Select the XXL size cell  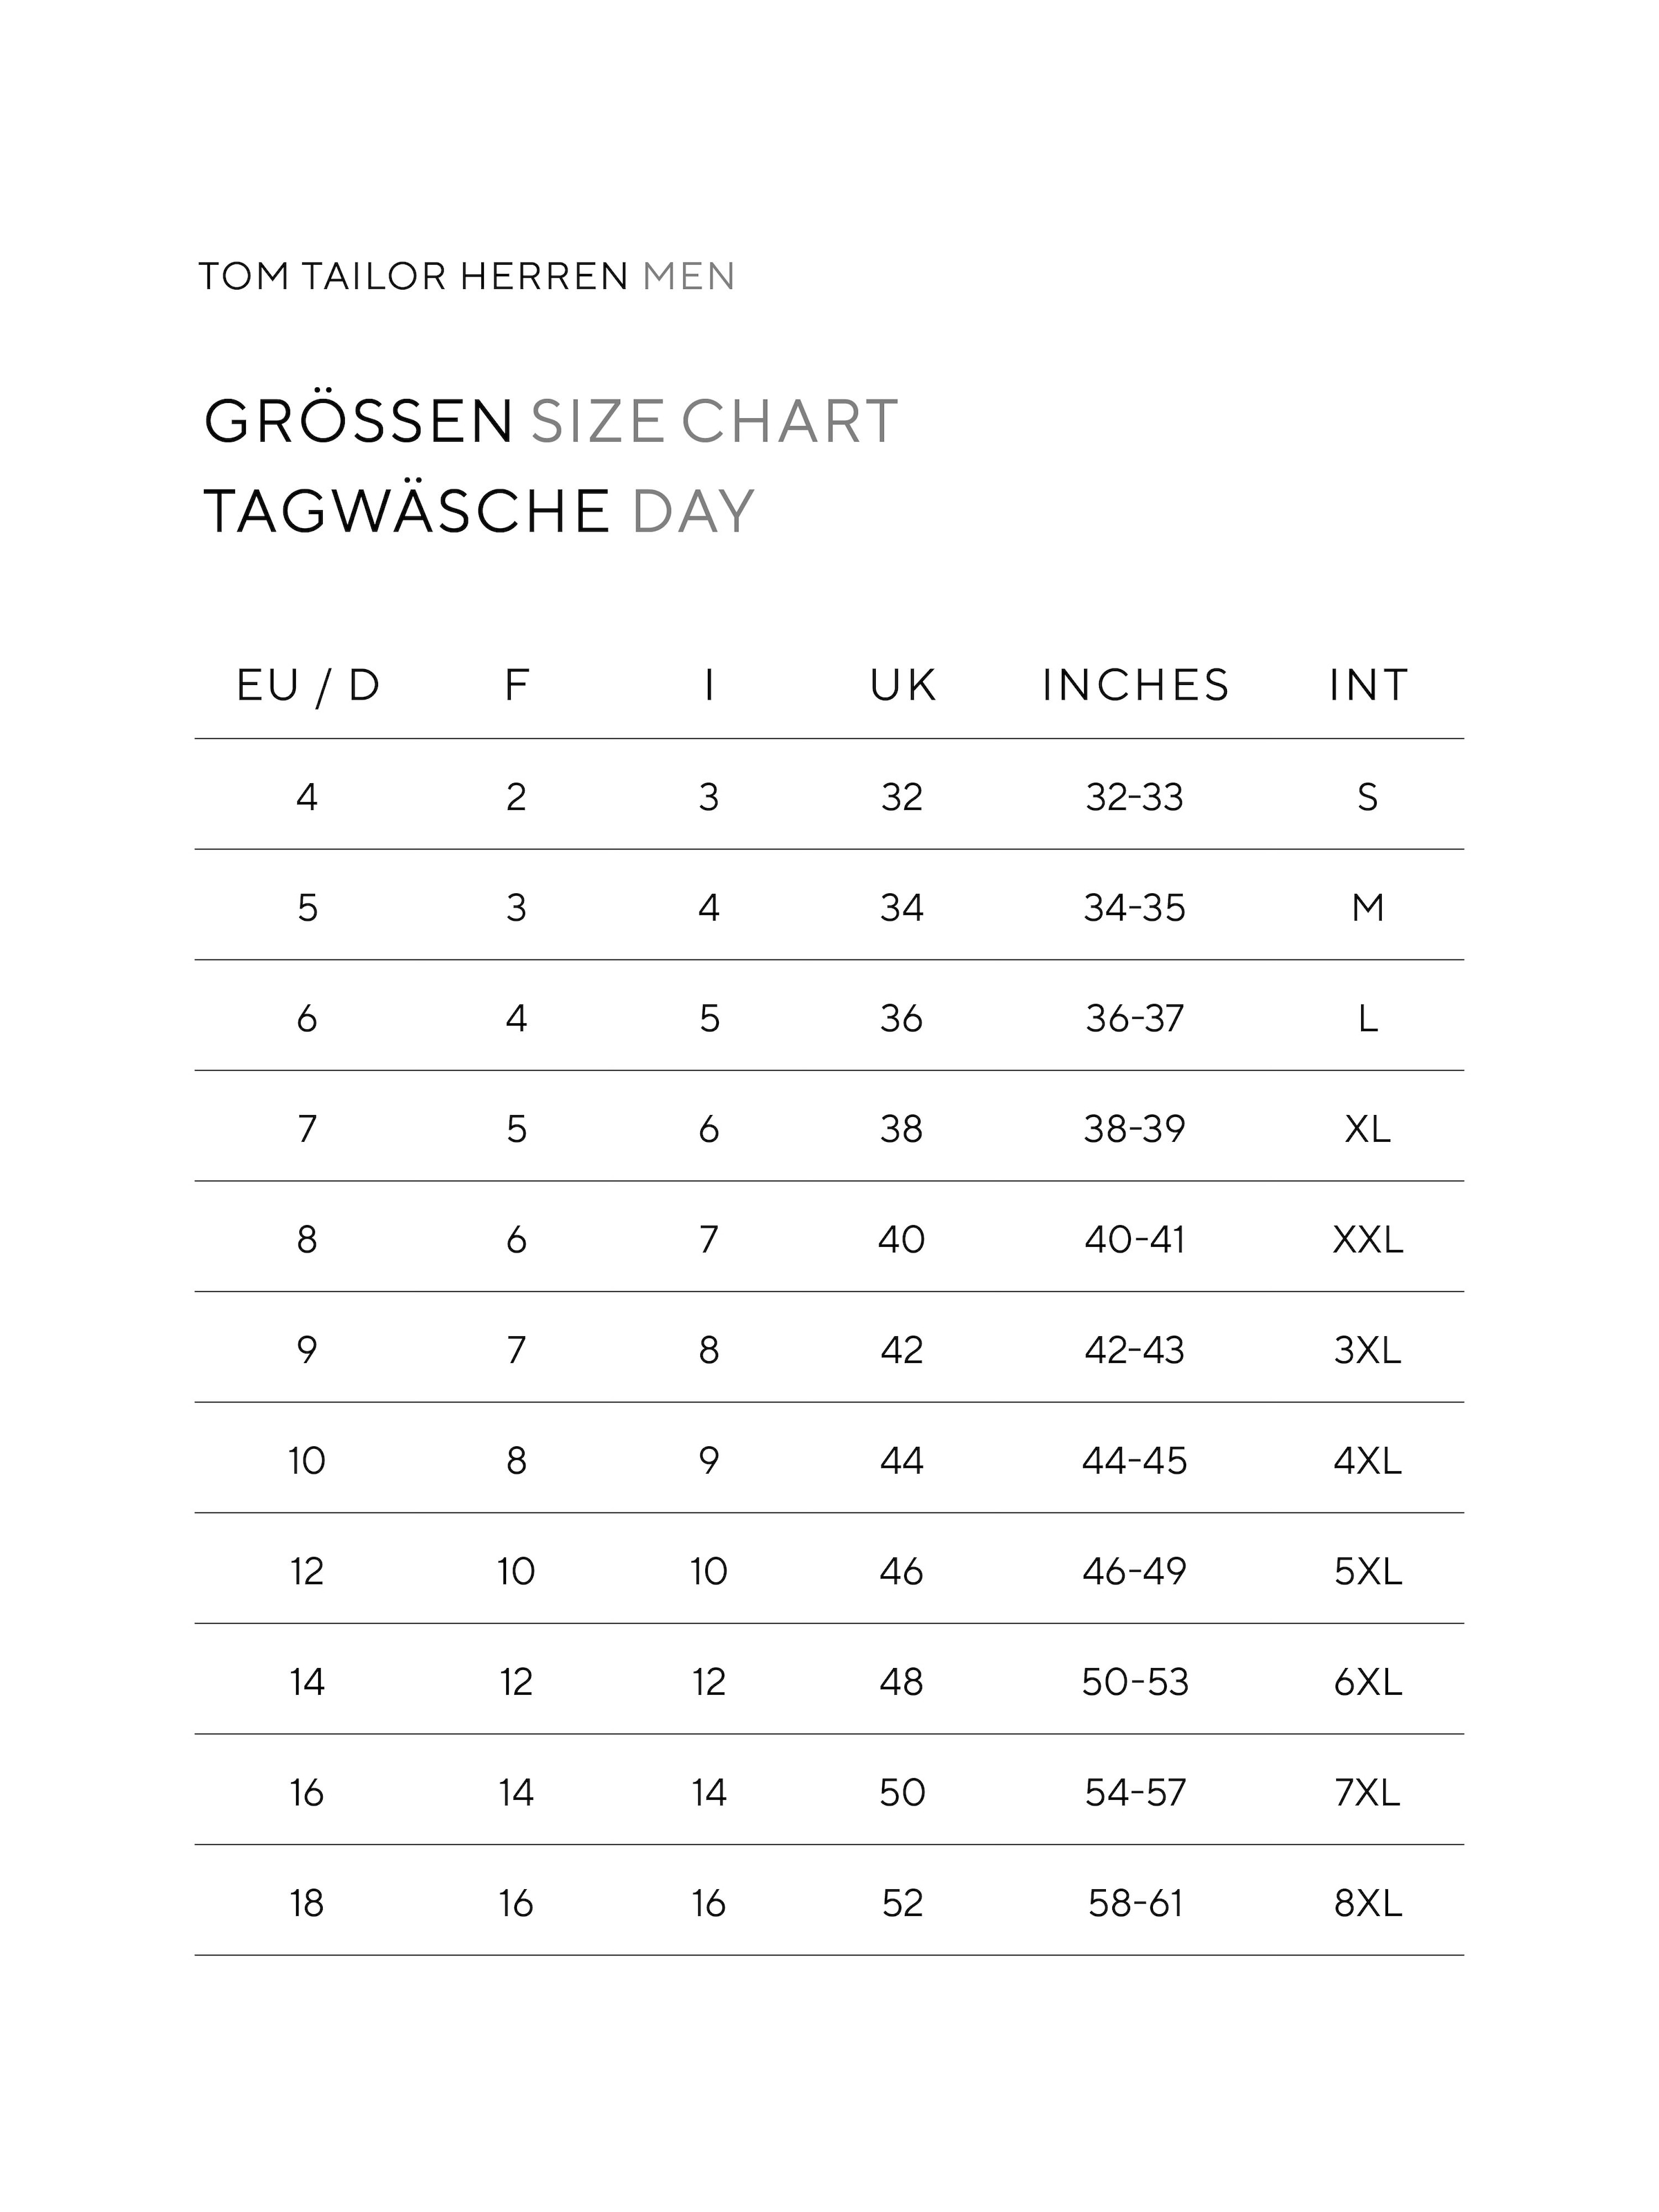(1368, 1240)
